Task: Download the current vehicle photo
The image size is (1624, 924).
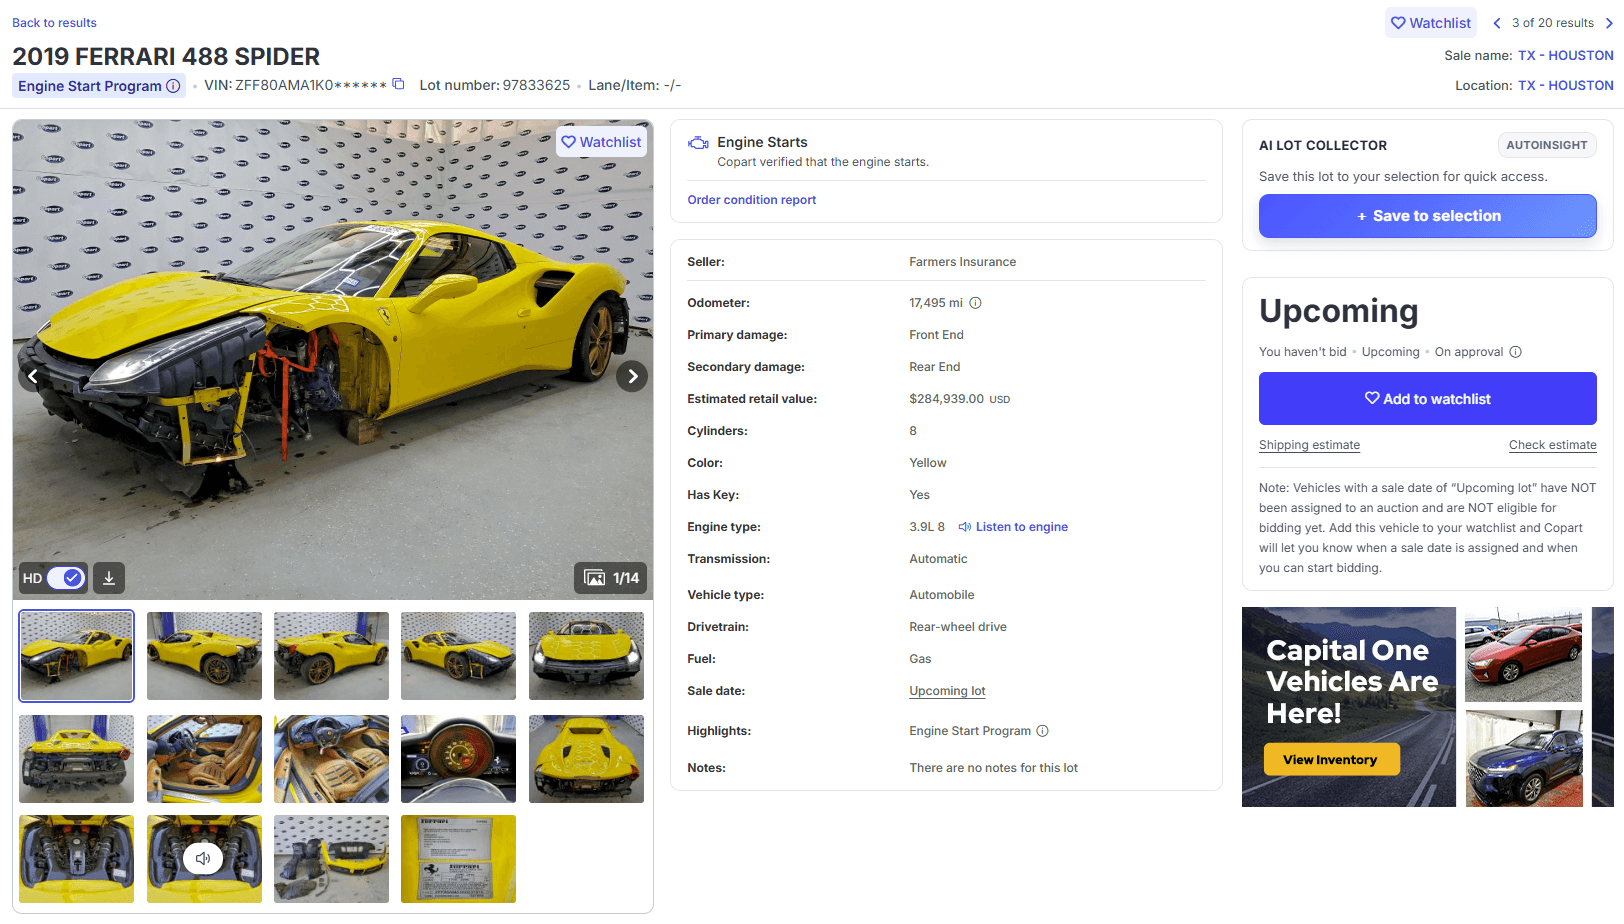Action: pyautogui.click(x=108, y=577)
